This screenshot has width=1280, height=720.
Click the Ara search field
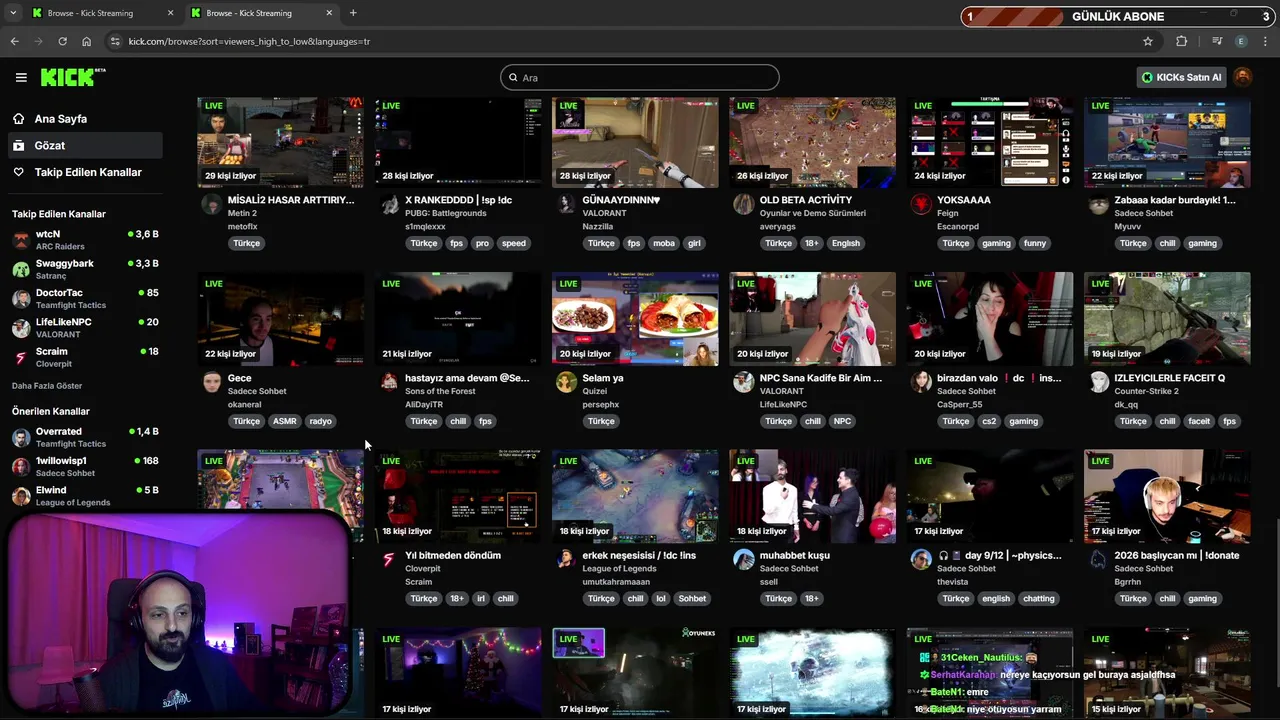click(x=640, y=77)
